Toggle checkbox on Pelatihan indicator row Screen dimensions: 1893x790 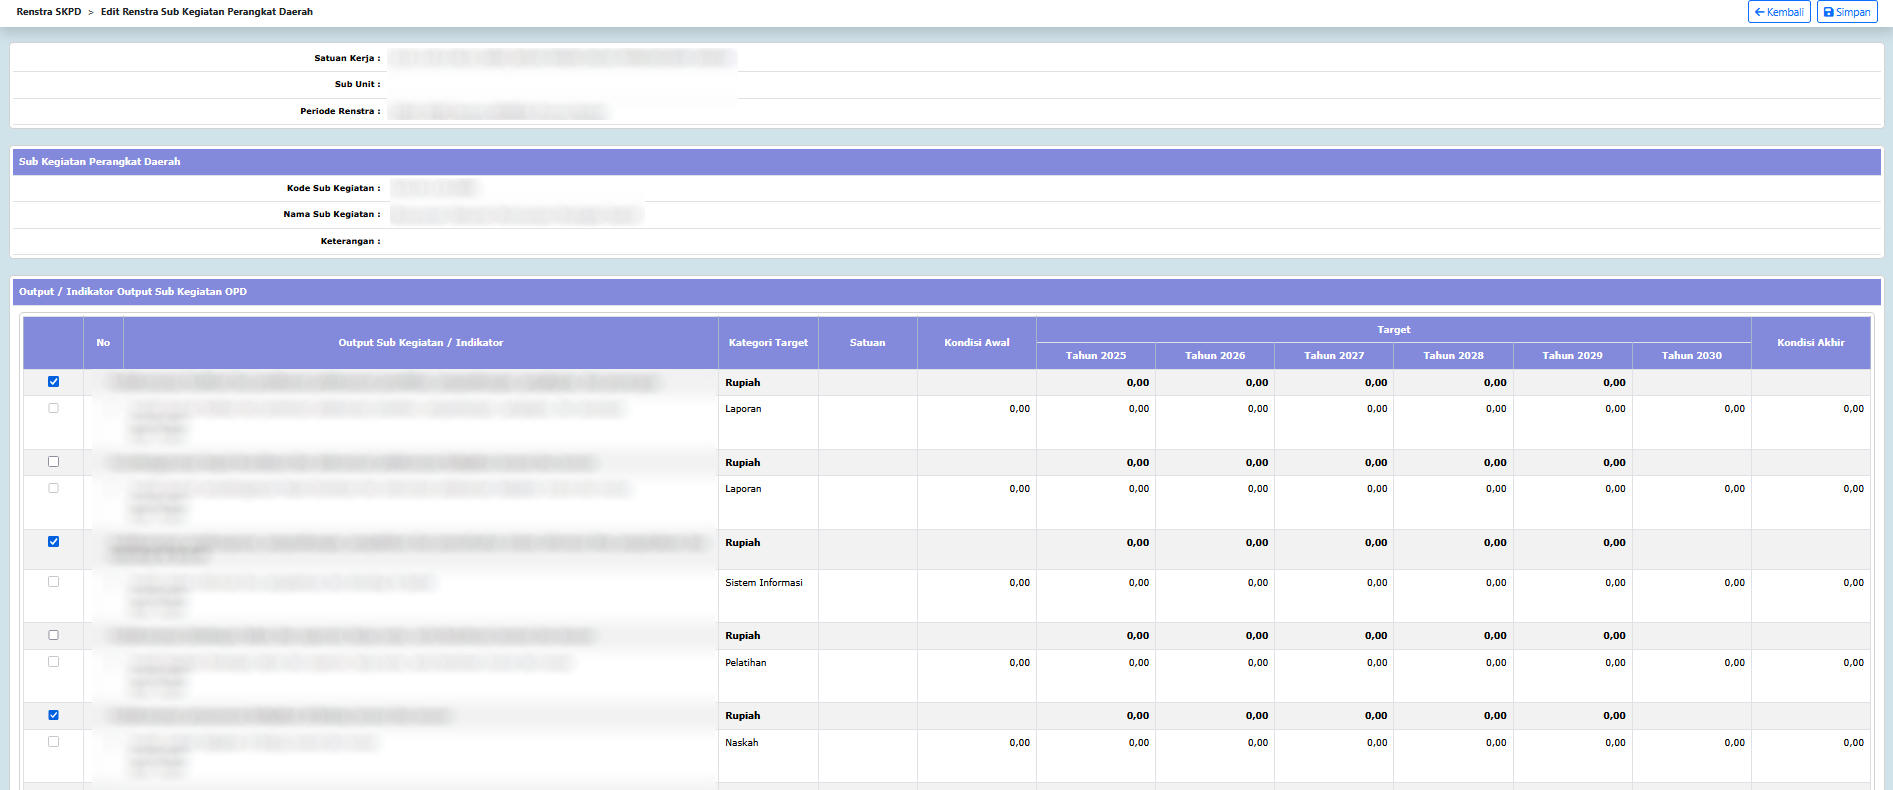(54, 662)
